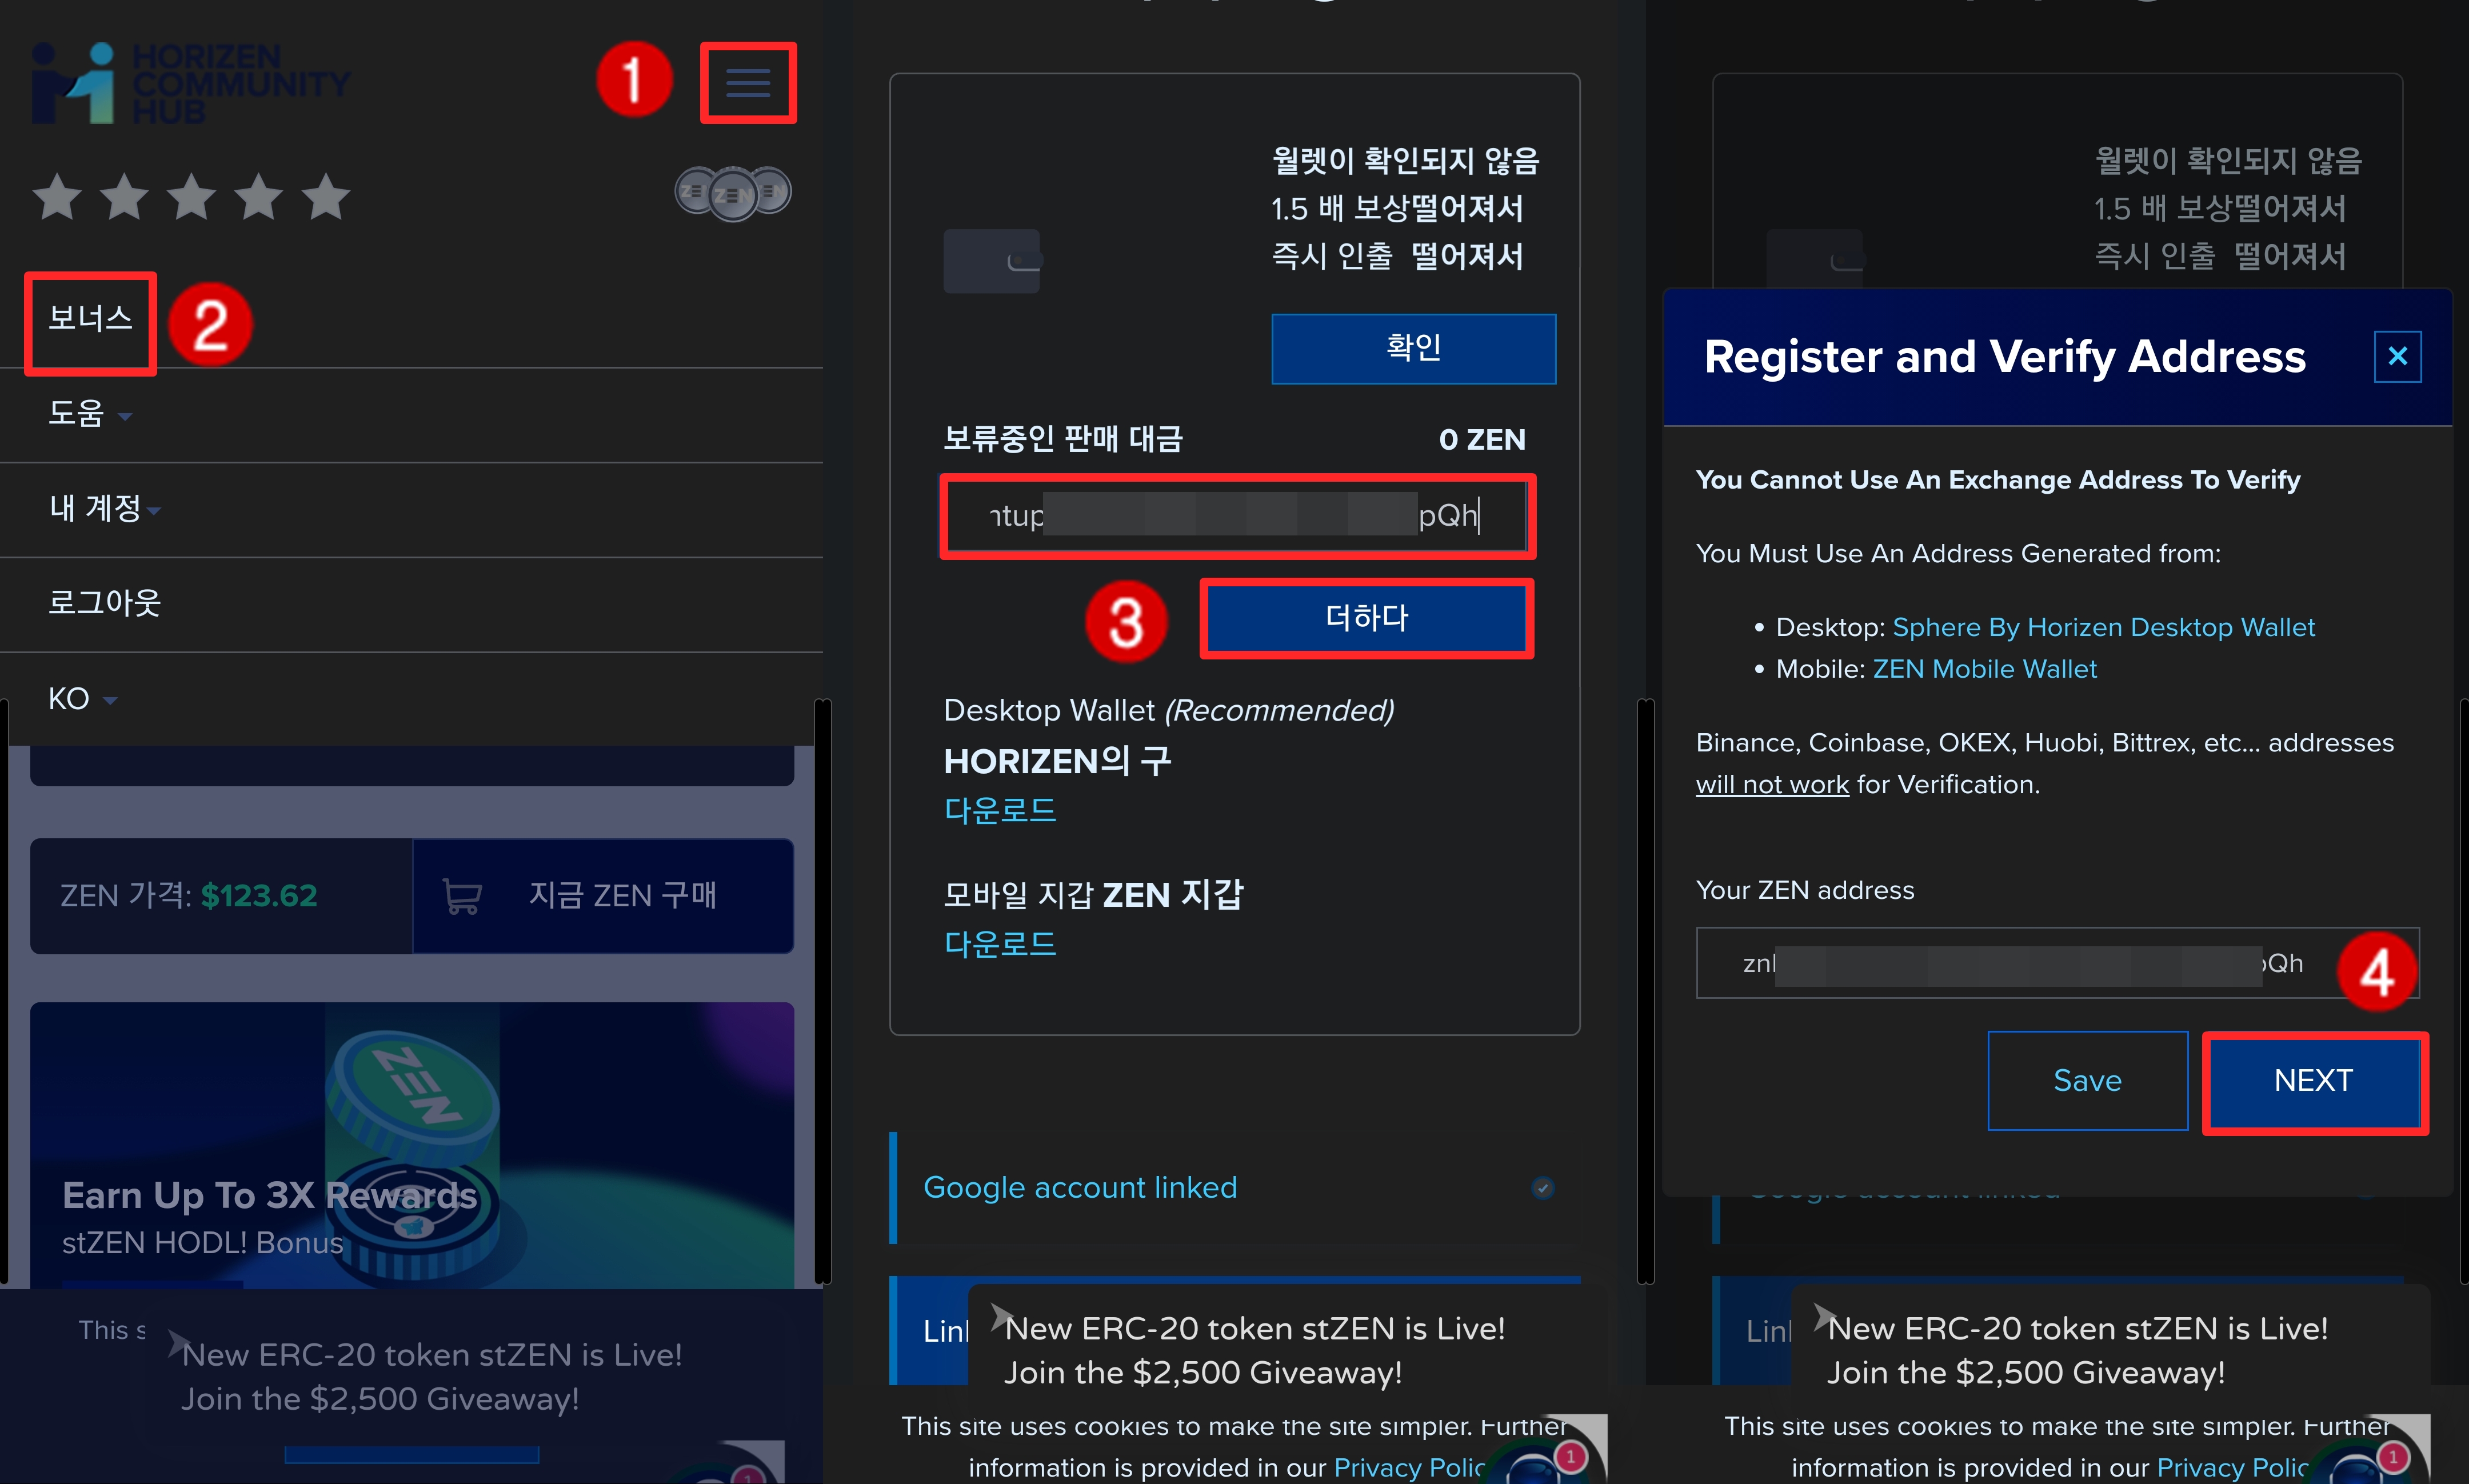The height and width of the screenshot is (1484, 2469).
Task: Open the KO language selector
Action: coord(82,698)
